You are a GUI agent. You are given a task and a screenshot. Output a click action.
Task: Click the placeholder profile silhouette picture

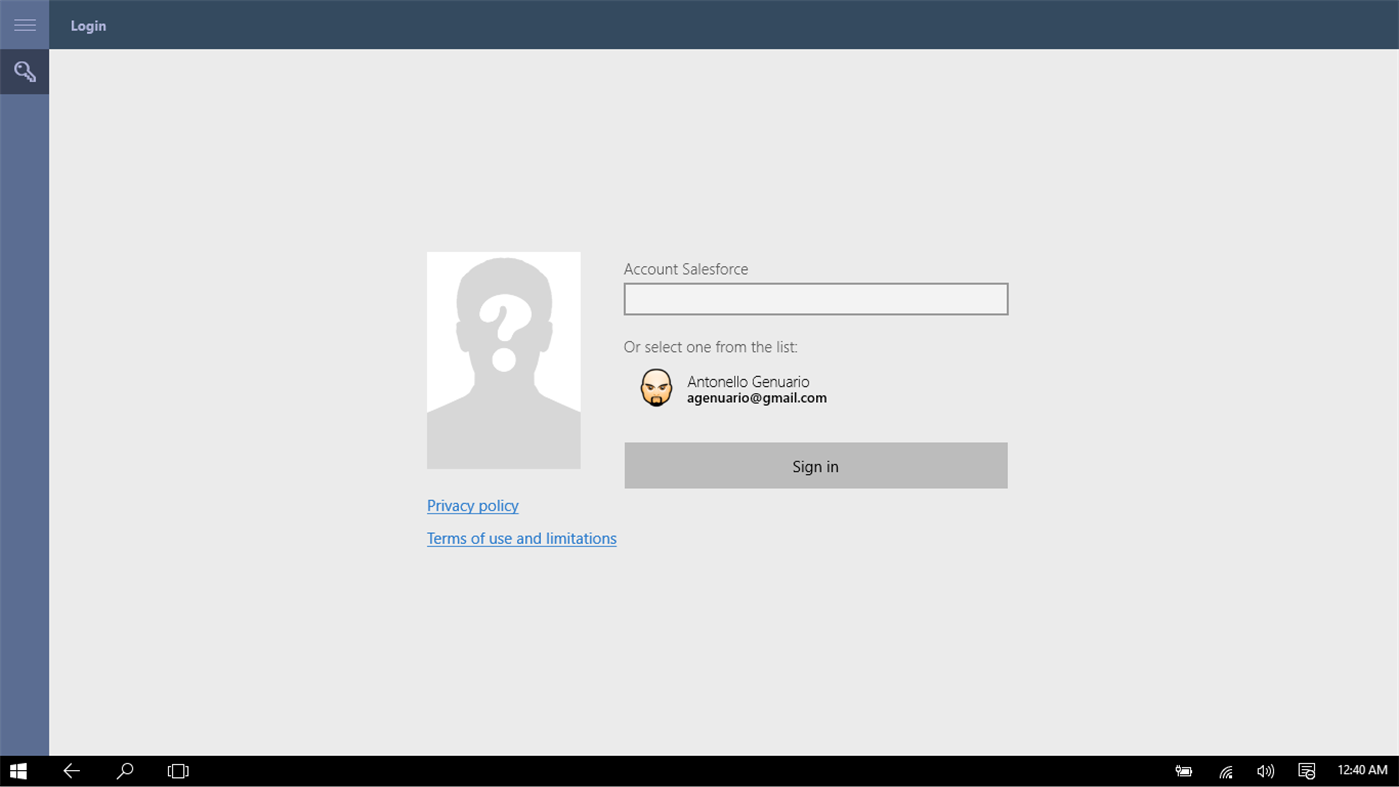point(503,359)
